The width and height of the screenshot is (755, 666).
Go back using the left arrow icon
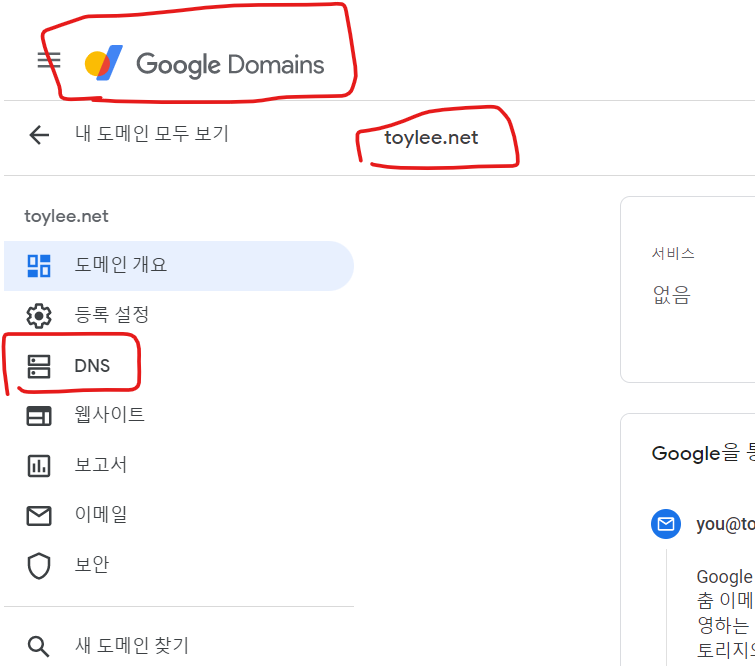click(39, 134)
